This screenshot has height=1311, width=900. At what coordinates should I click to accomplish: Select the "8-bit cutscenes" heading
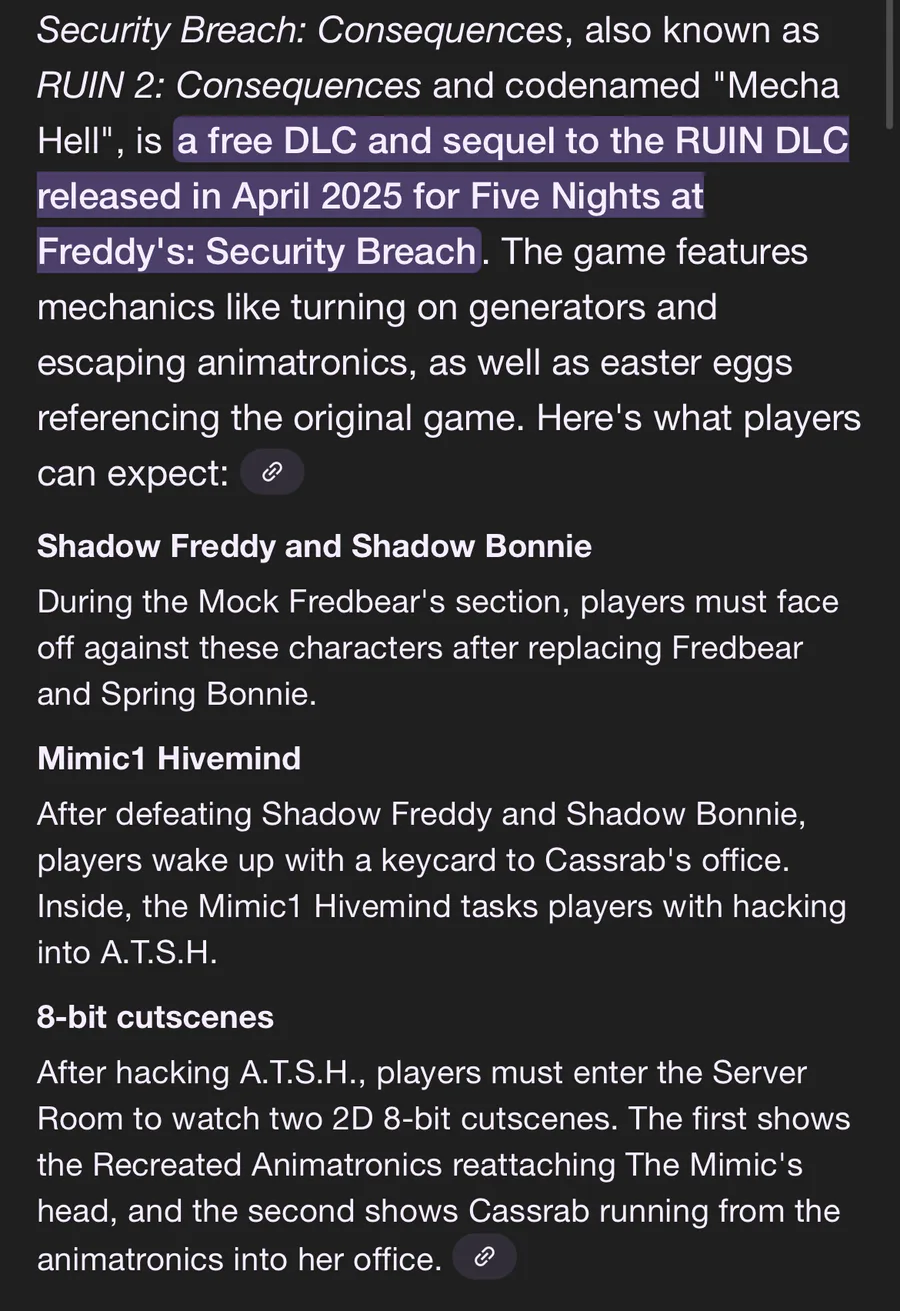(x=155, y=1017)
